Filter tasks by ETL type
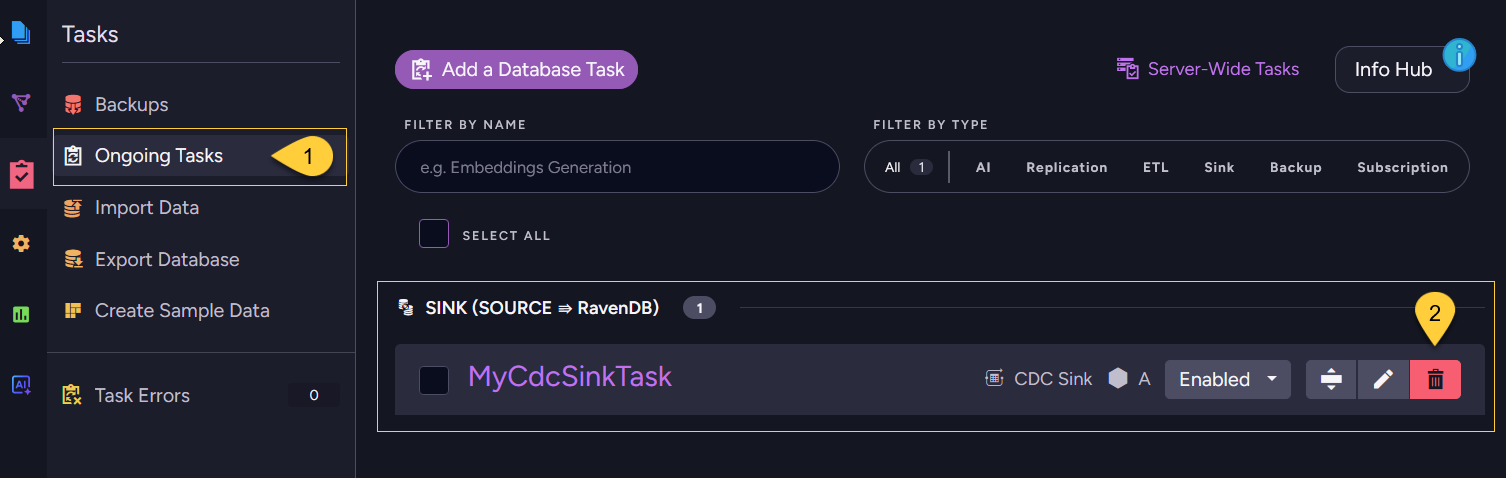The height and width of the screenshot is (478, 1506). coord(1156,167)
